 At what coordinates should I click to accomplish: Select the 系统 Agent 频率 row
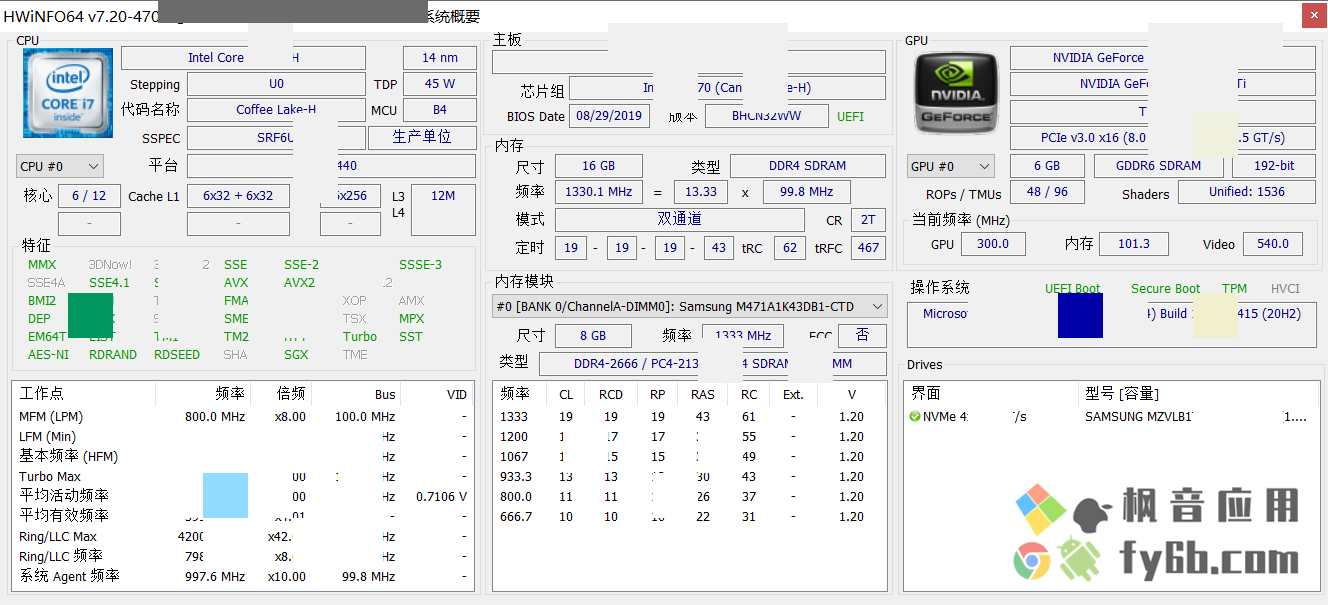[x=243, y=576]
